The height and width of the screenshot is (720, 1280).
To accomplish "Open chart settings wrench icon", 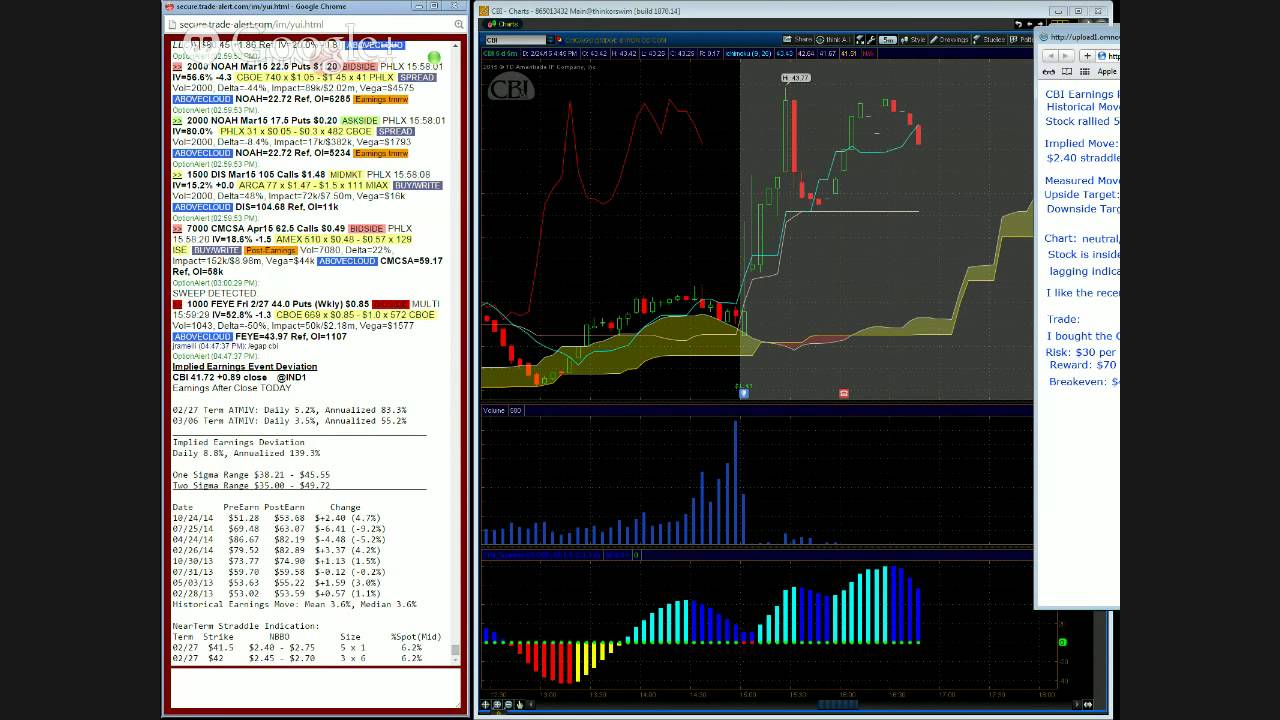I will coord(871,40).
